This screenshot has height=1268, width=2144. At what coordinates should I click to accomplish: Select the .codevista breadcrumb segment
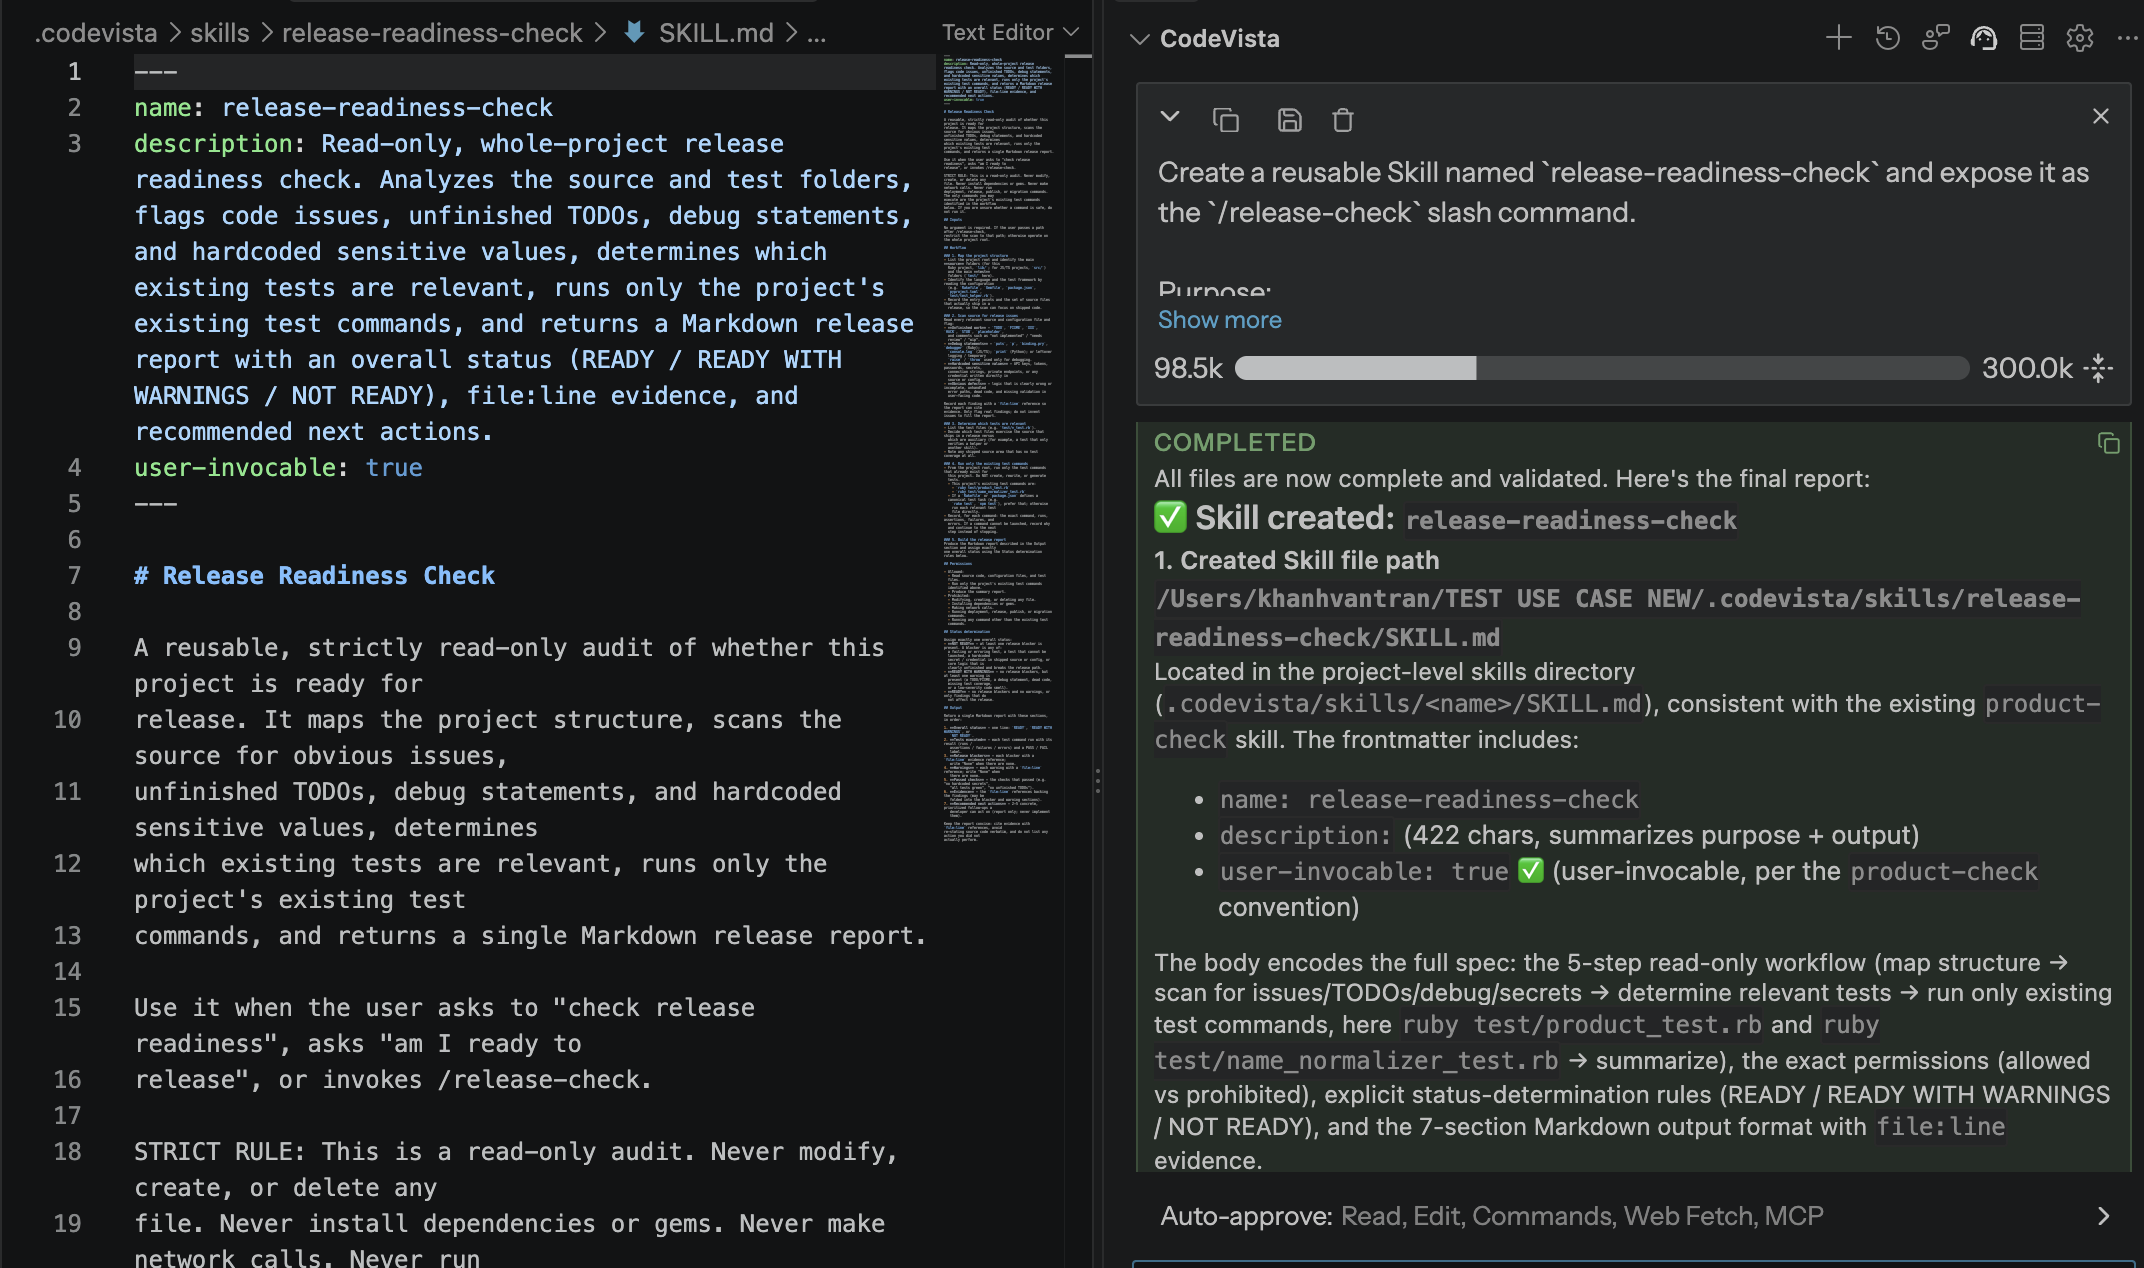point(96,33)
